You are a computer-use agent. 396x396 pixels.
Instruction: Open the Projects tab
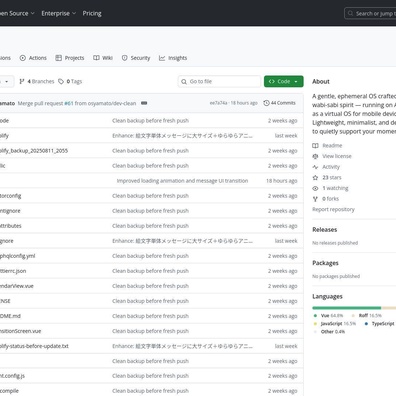(x=70, y=58)
